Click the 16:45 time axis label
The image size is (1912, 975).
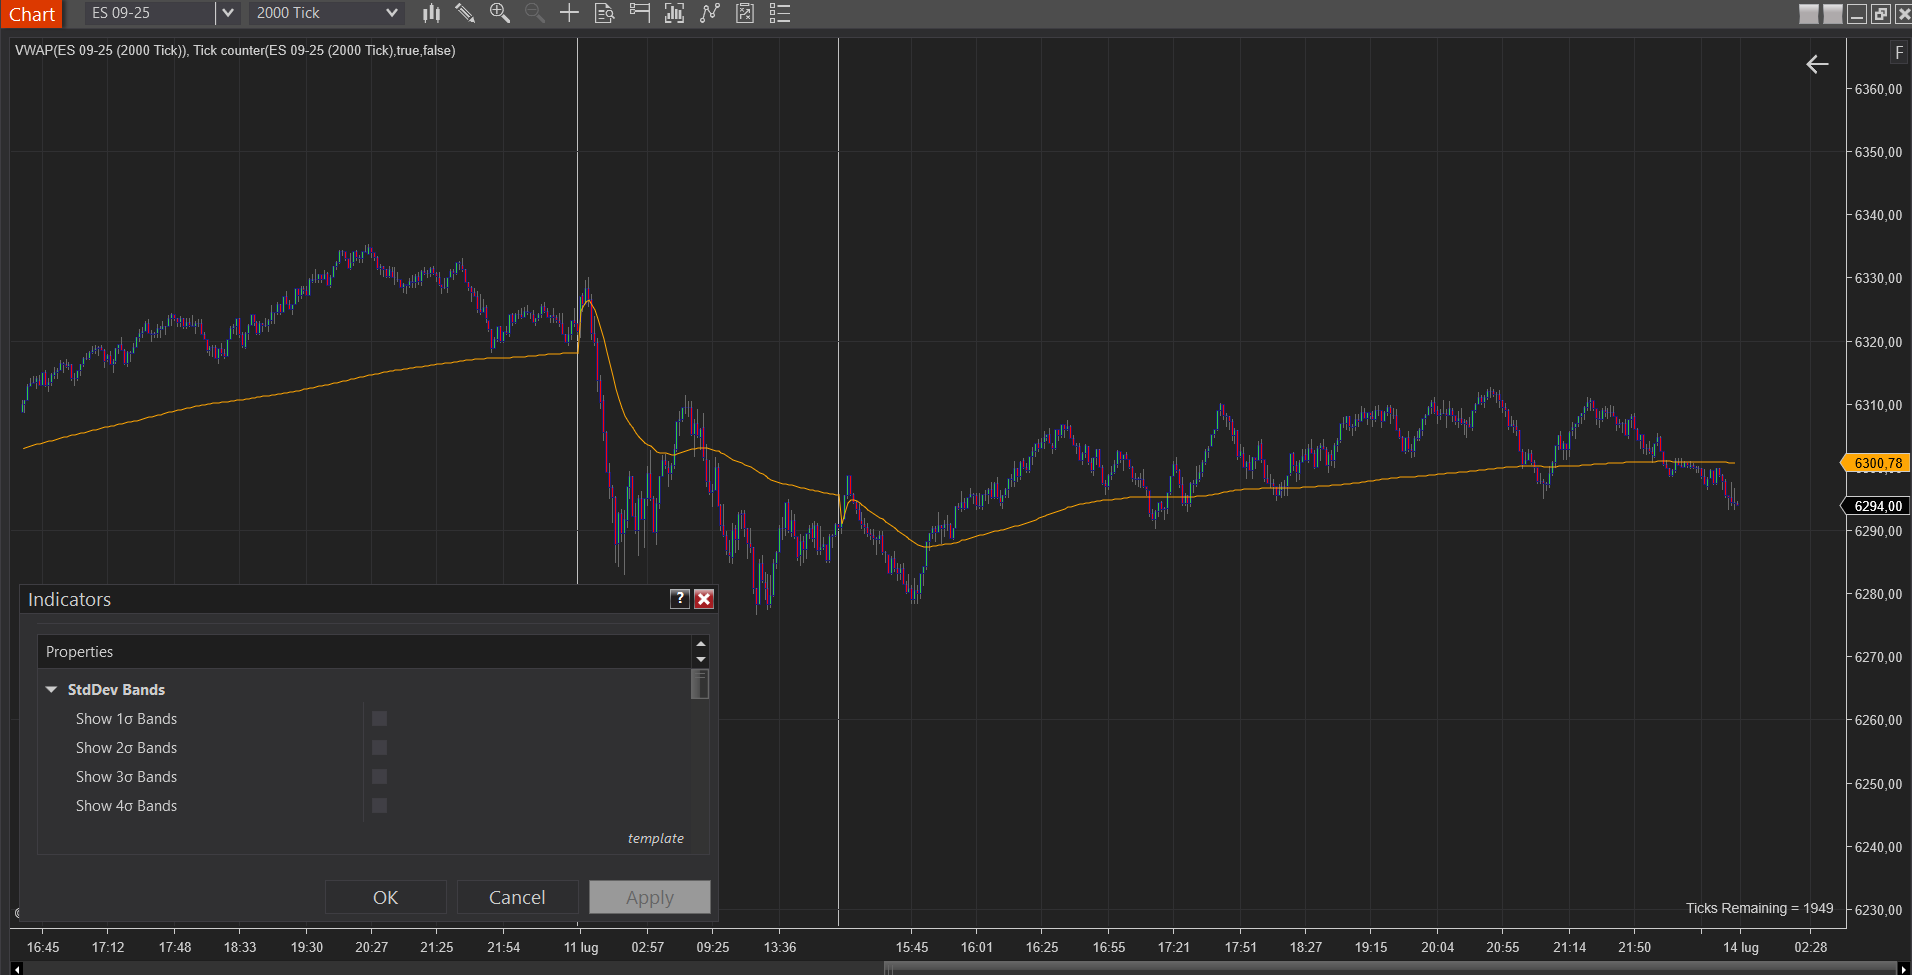point(43,947)
